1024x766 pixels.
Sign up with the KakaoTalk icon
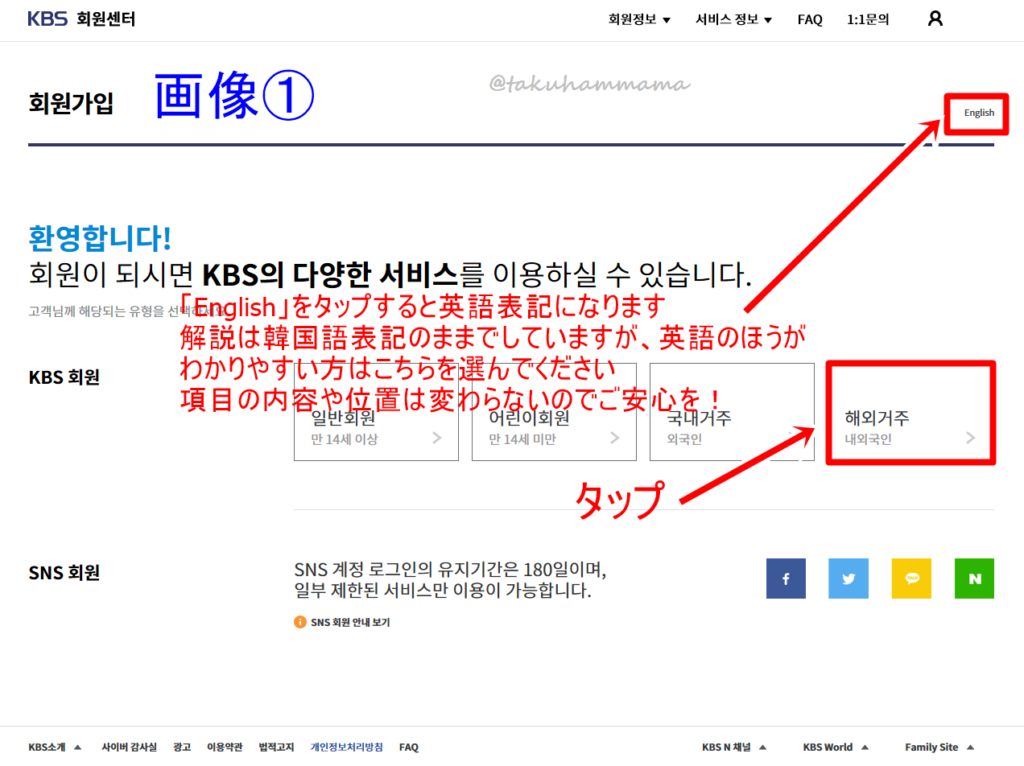tap(911, 578)
